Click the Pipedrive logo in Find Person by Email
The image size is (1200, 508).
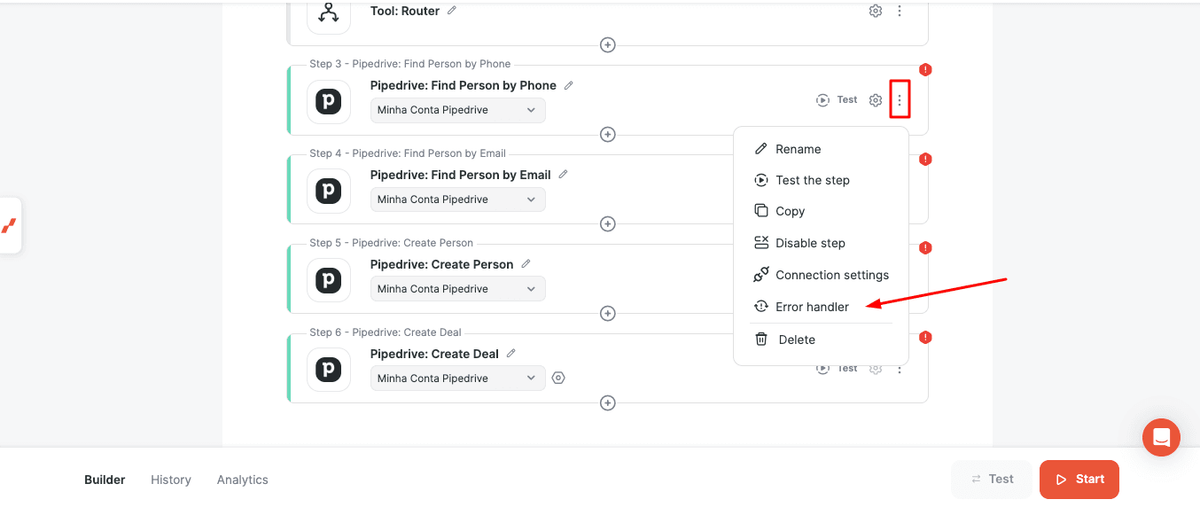click(328, 191)
